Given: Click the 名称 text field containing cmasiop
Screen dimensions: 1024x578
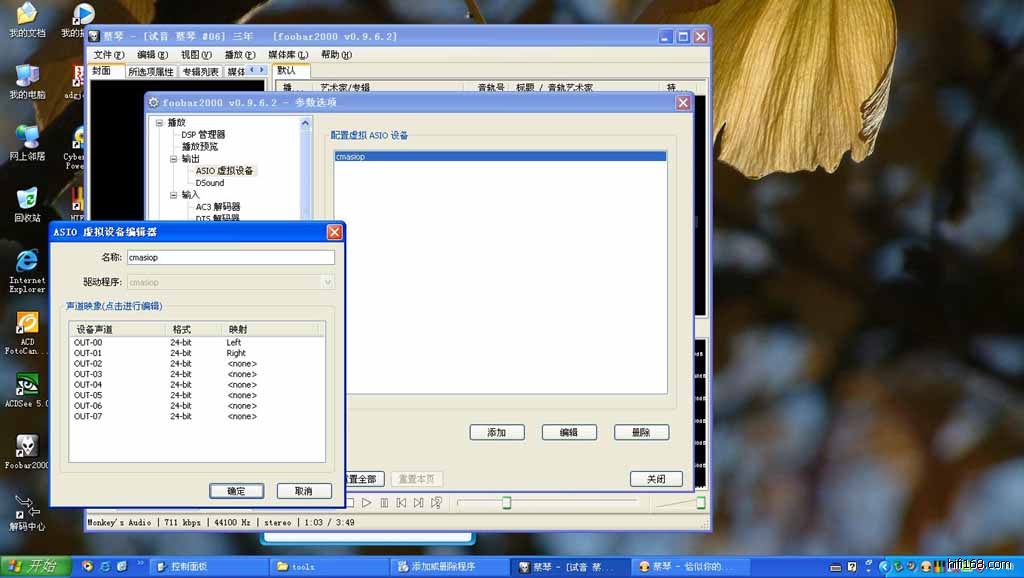Looking at the screenshot, I should [x=230, y=257].
